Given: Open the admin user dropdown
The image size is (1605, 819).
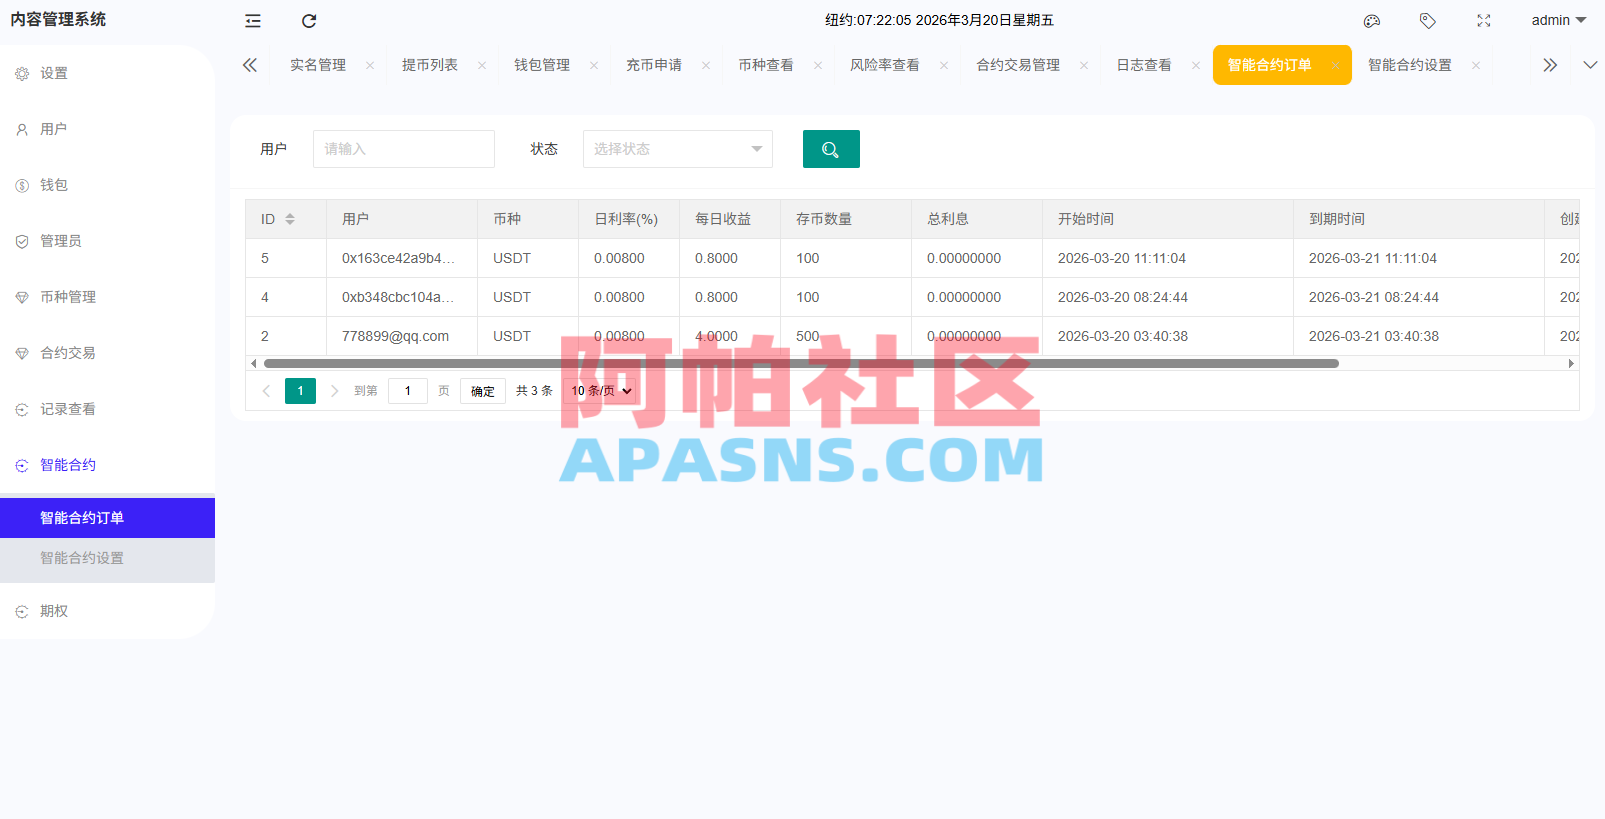Looking at the screenshot, I should coord(1559,20).
